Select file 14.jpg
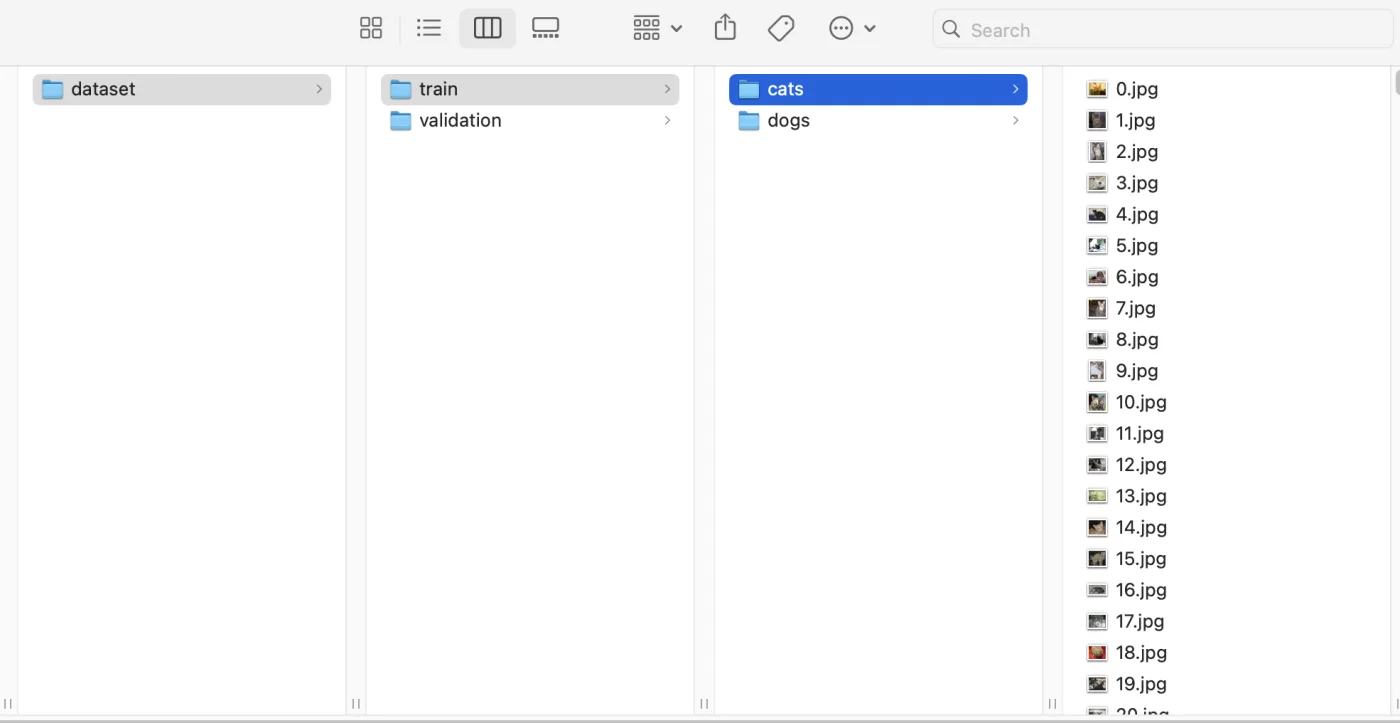 click(1141, 527)
